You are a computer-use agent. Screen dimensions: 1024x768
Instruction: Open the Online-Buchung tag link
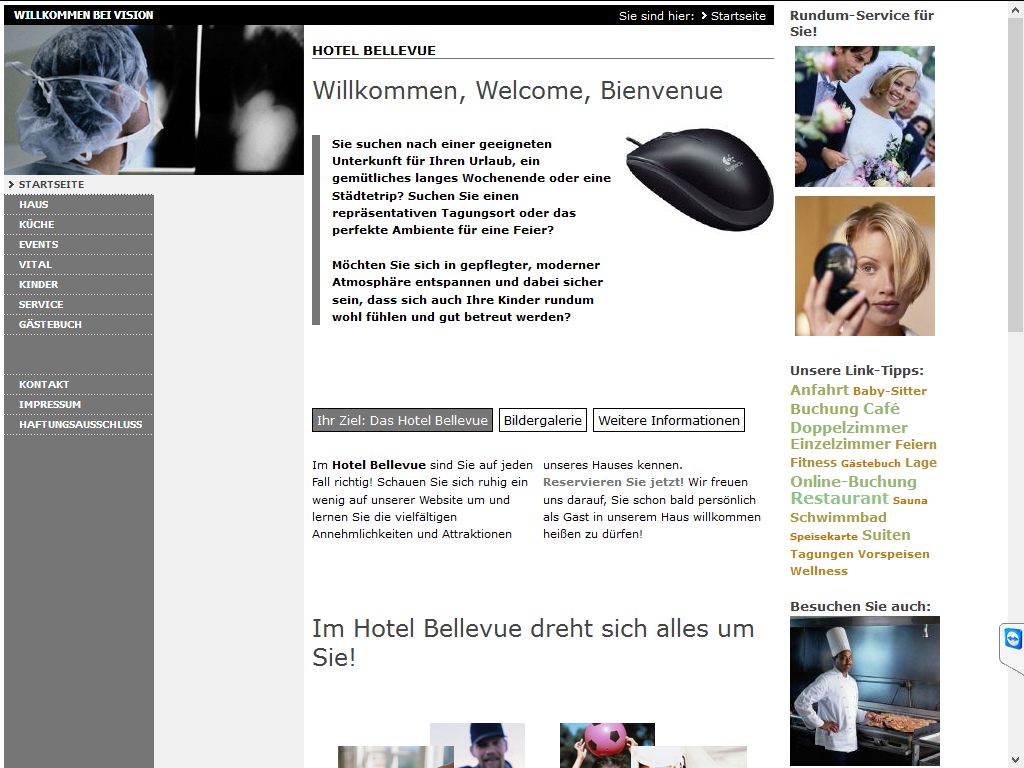pos(853,481)
